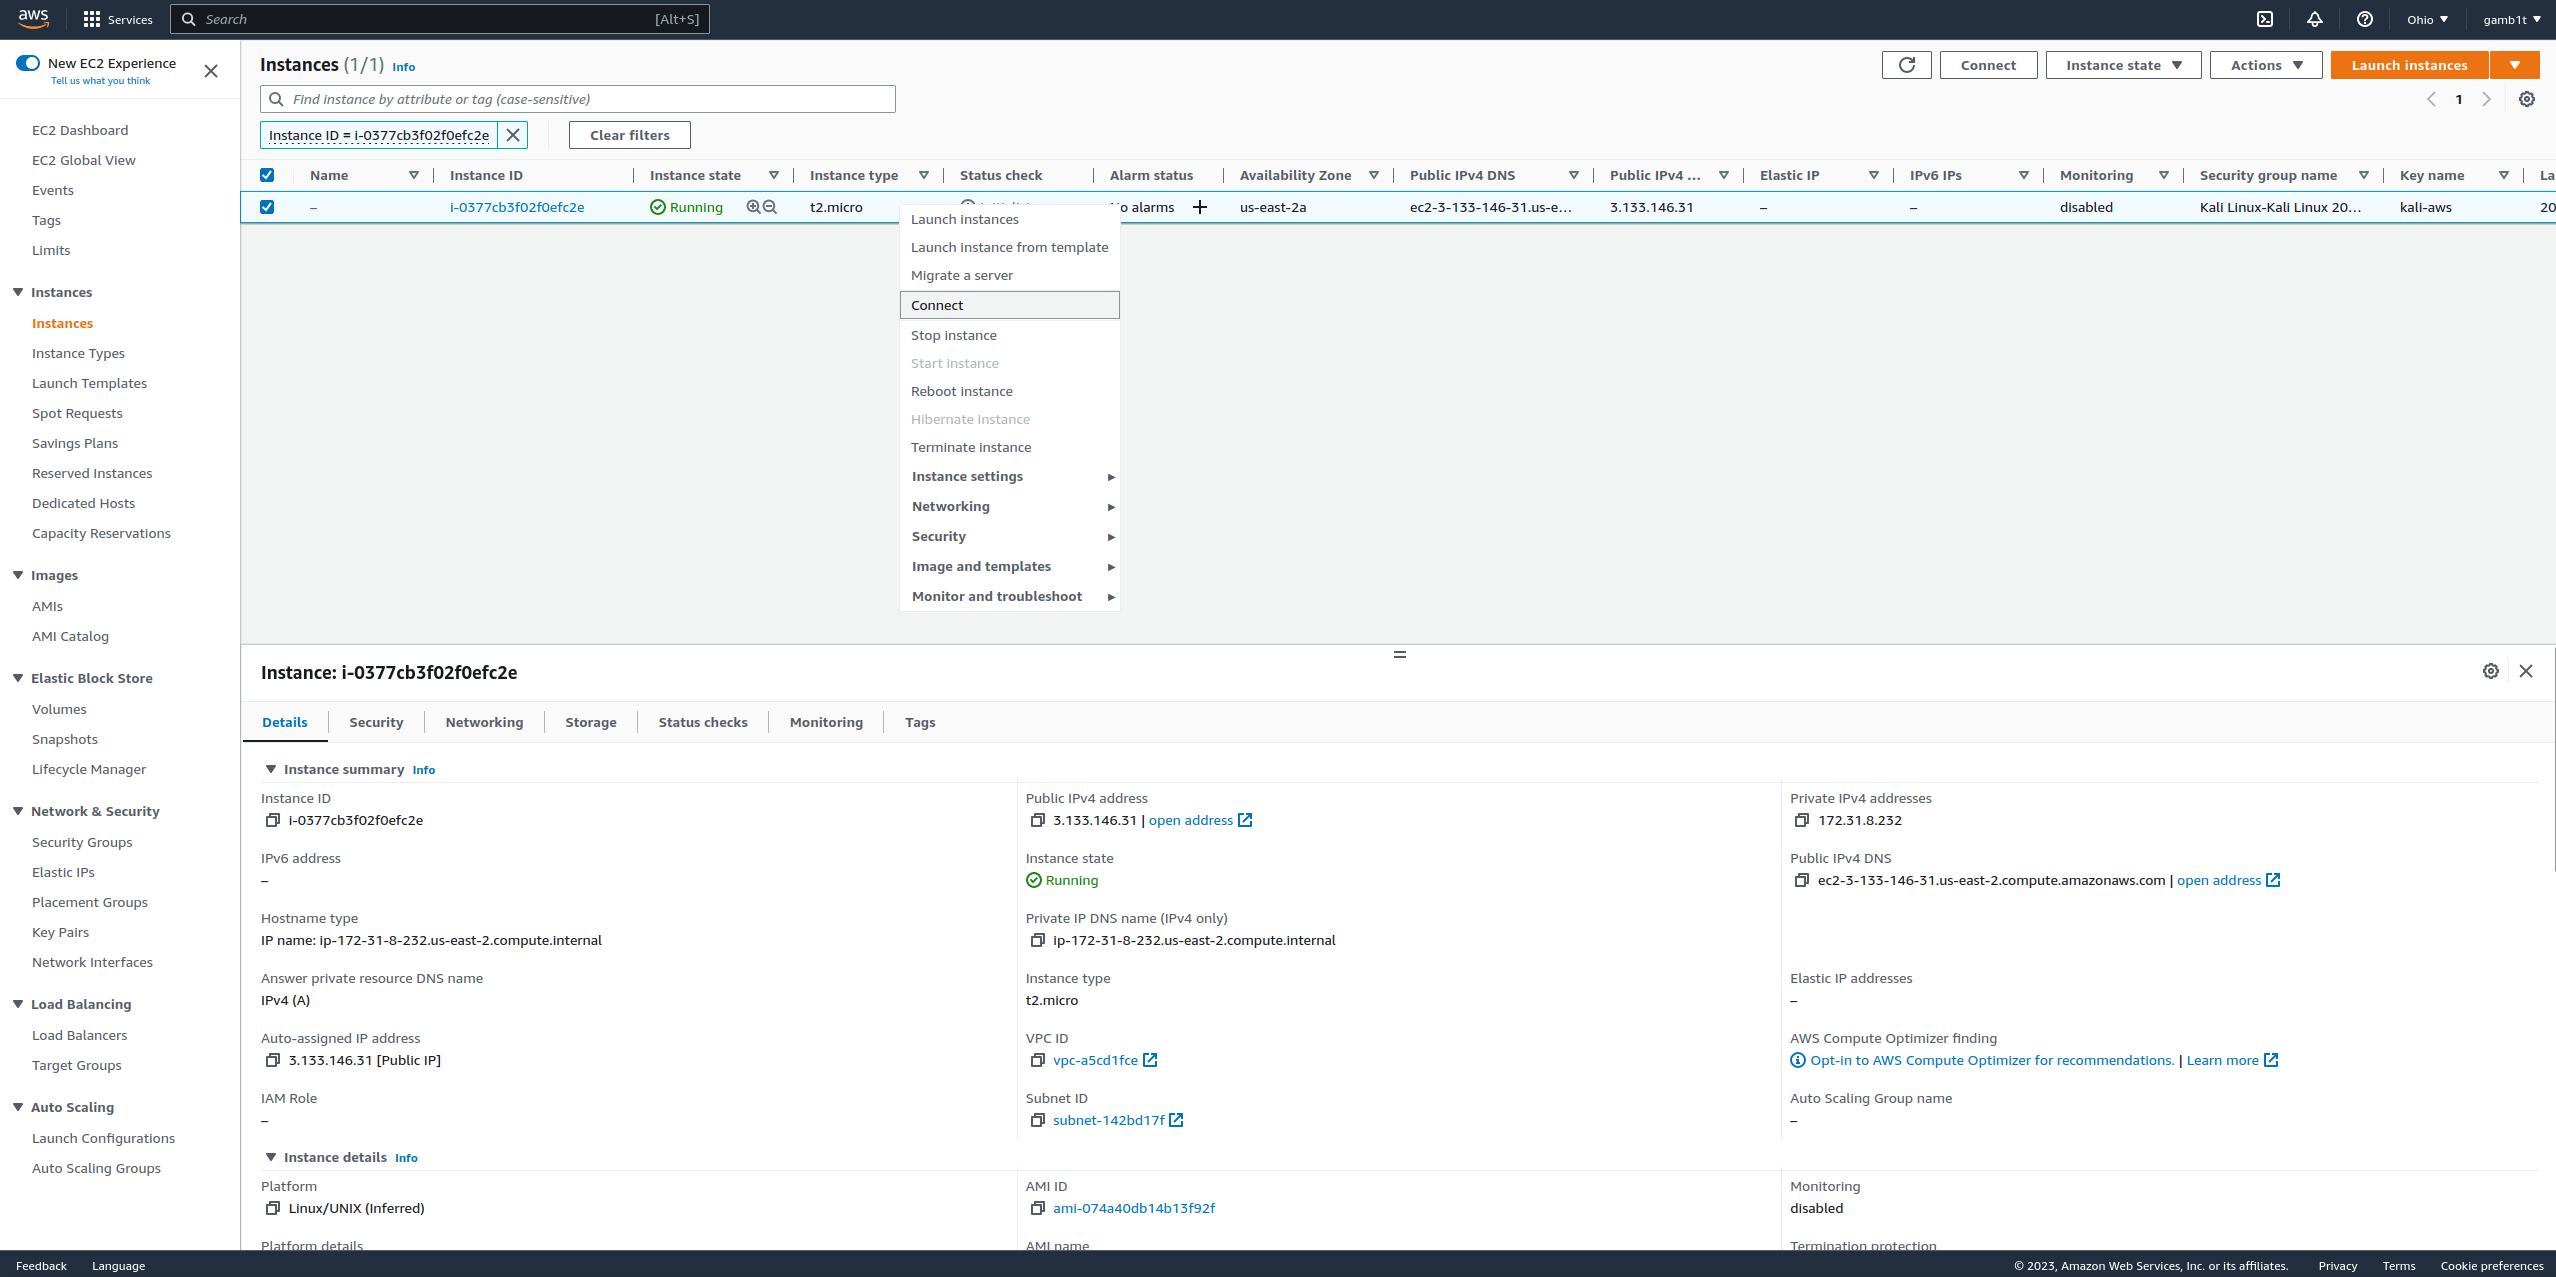The height and width of the screenshot is (1277, 2556).
Task: Deselect instance i-0377cb3f02f0efc2e row checkbox
Action: click(267, 207)
